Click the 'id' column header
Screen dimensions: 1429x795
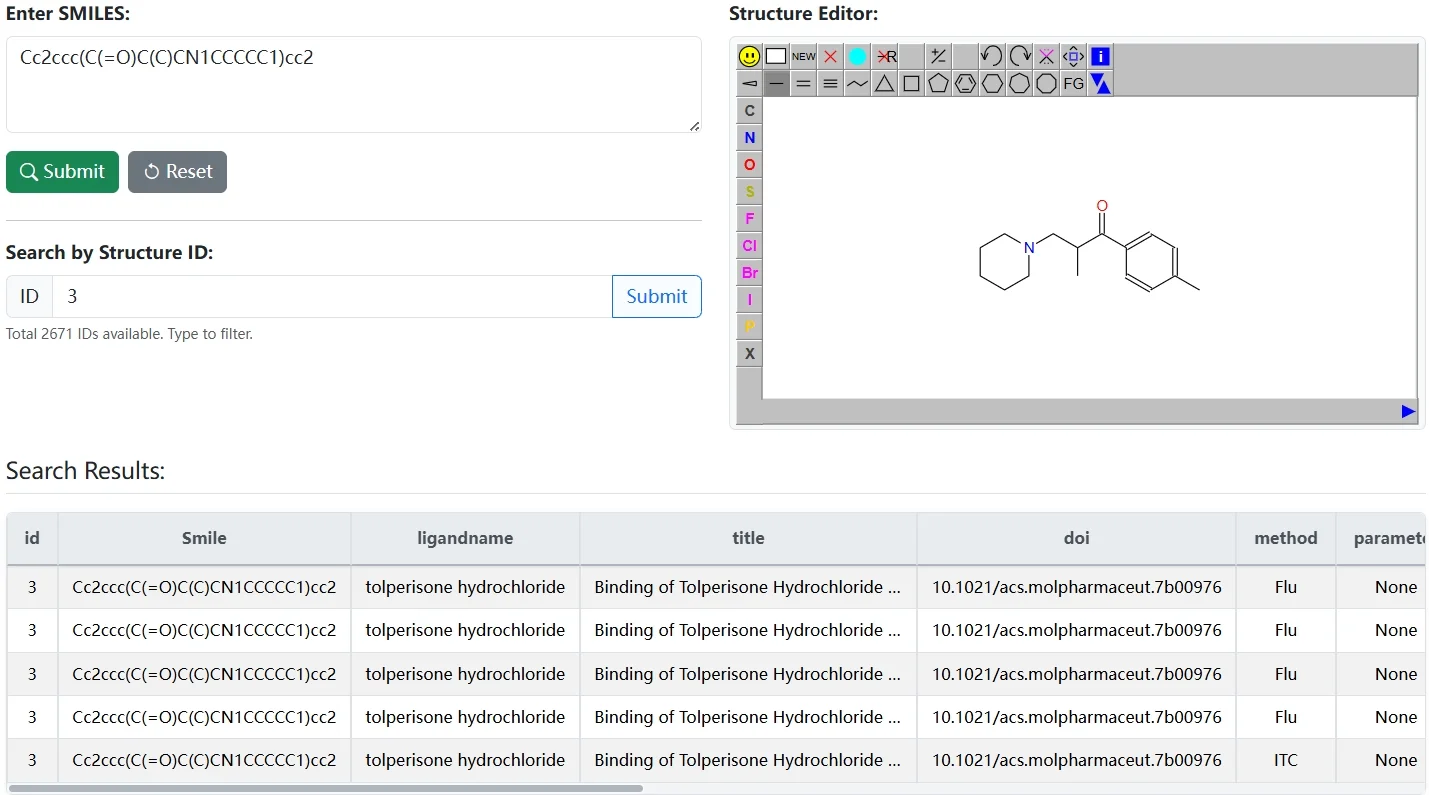[32, 538]
